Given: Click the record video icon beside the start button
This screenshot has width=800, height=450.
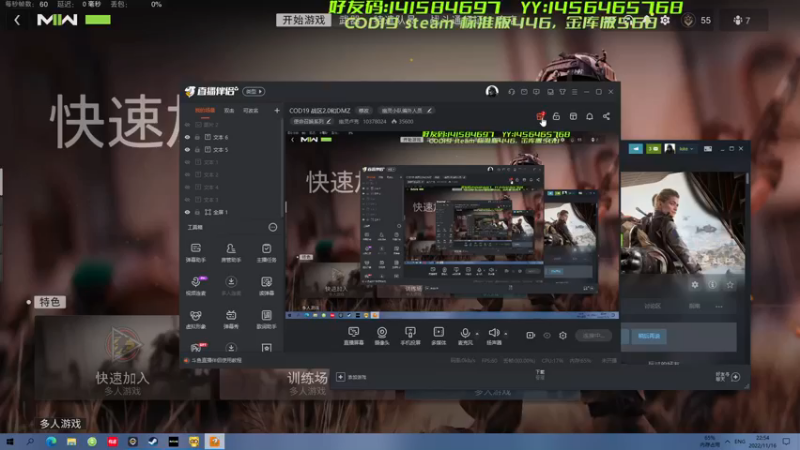Looking at the screenshot, I should tap(531, 335).
